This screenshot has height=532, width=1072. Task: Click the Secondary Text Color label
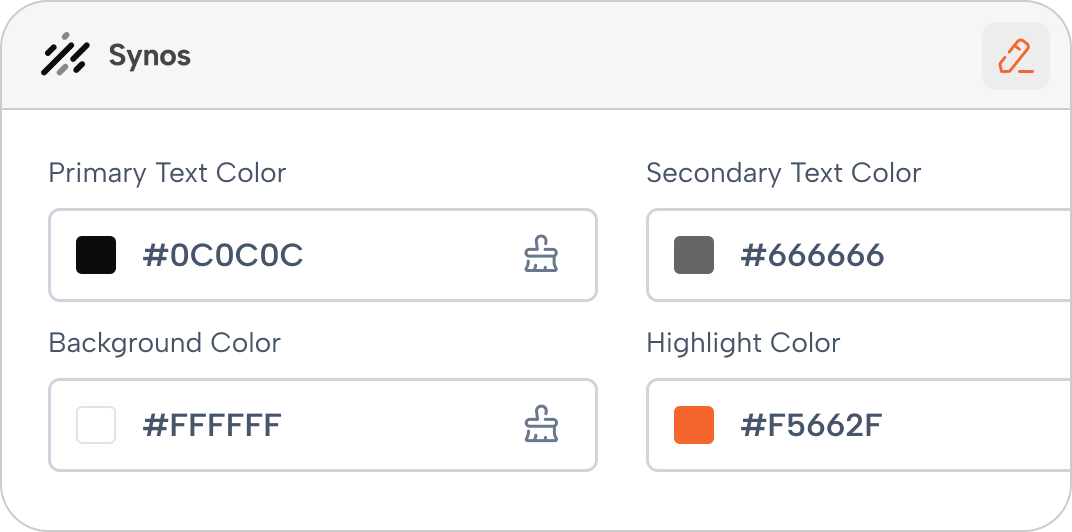pos(783,173)
